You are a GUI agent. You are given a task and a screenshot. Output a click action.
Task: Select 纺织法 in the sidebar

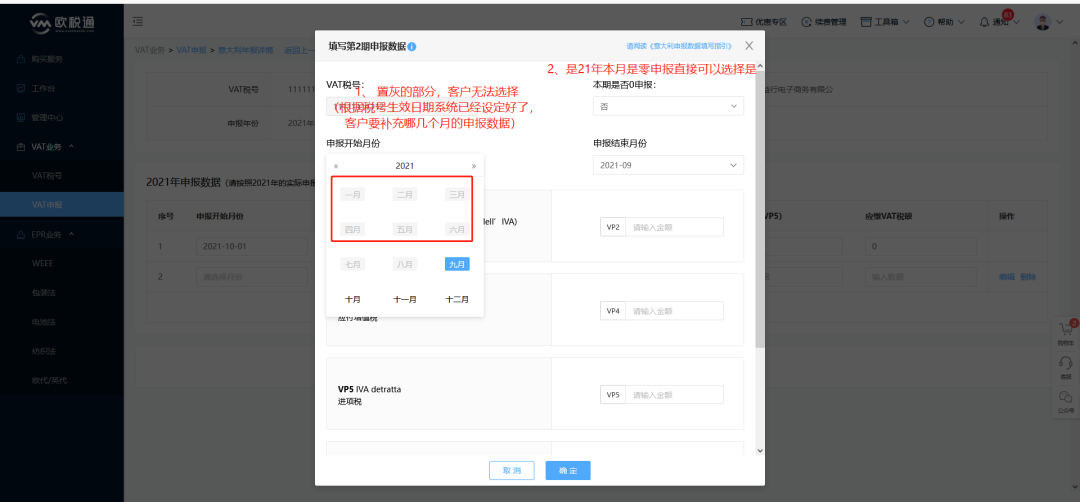coord(43,351)
